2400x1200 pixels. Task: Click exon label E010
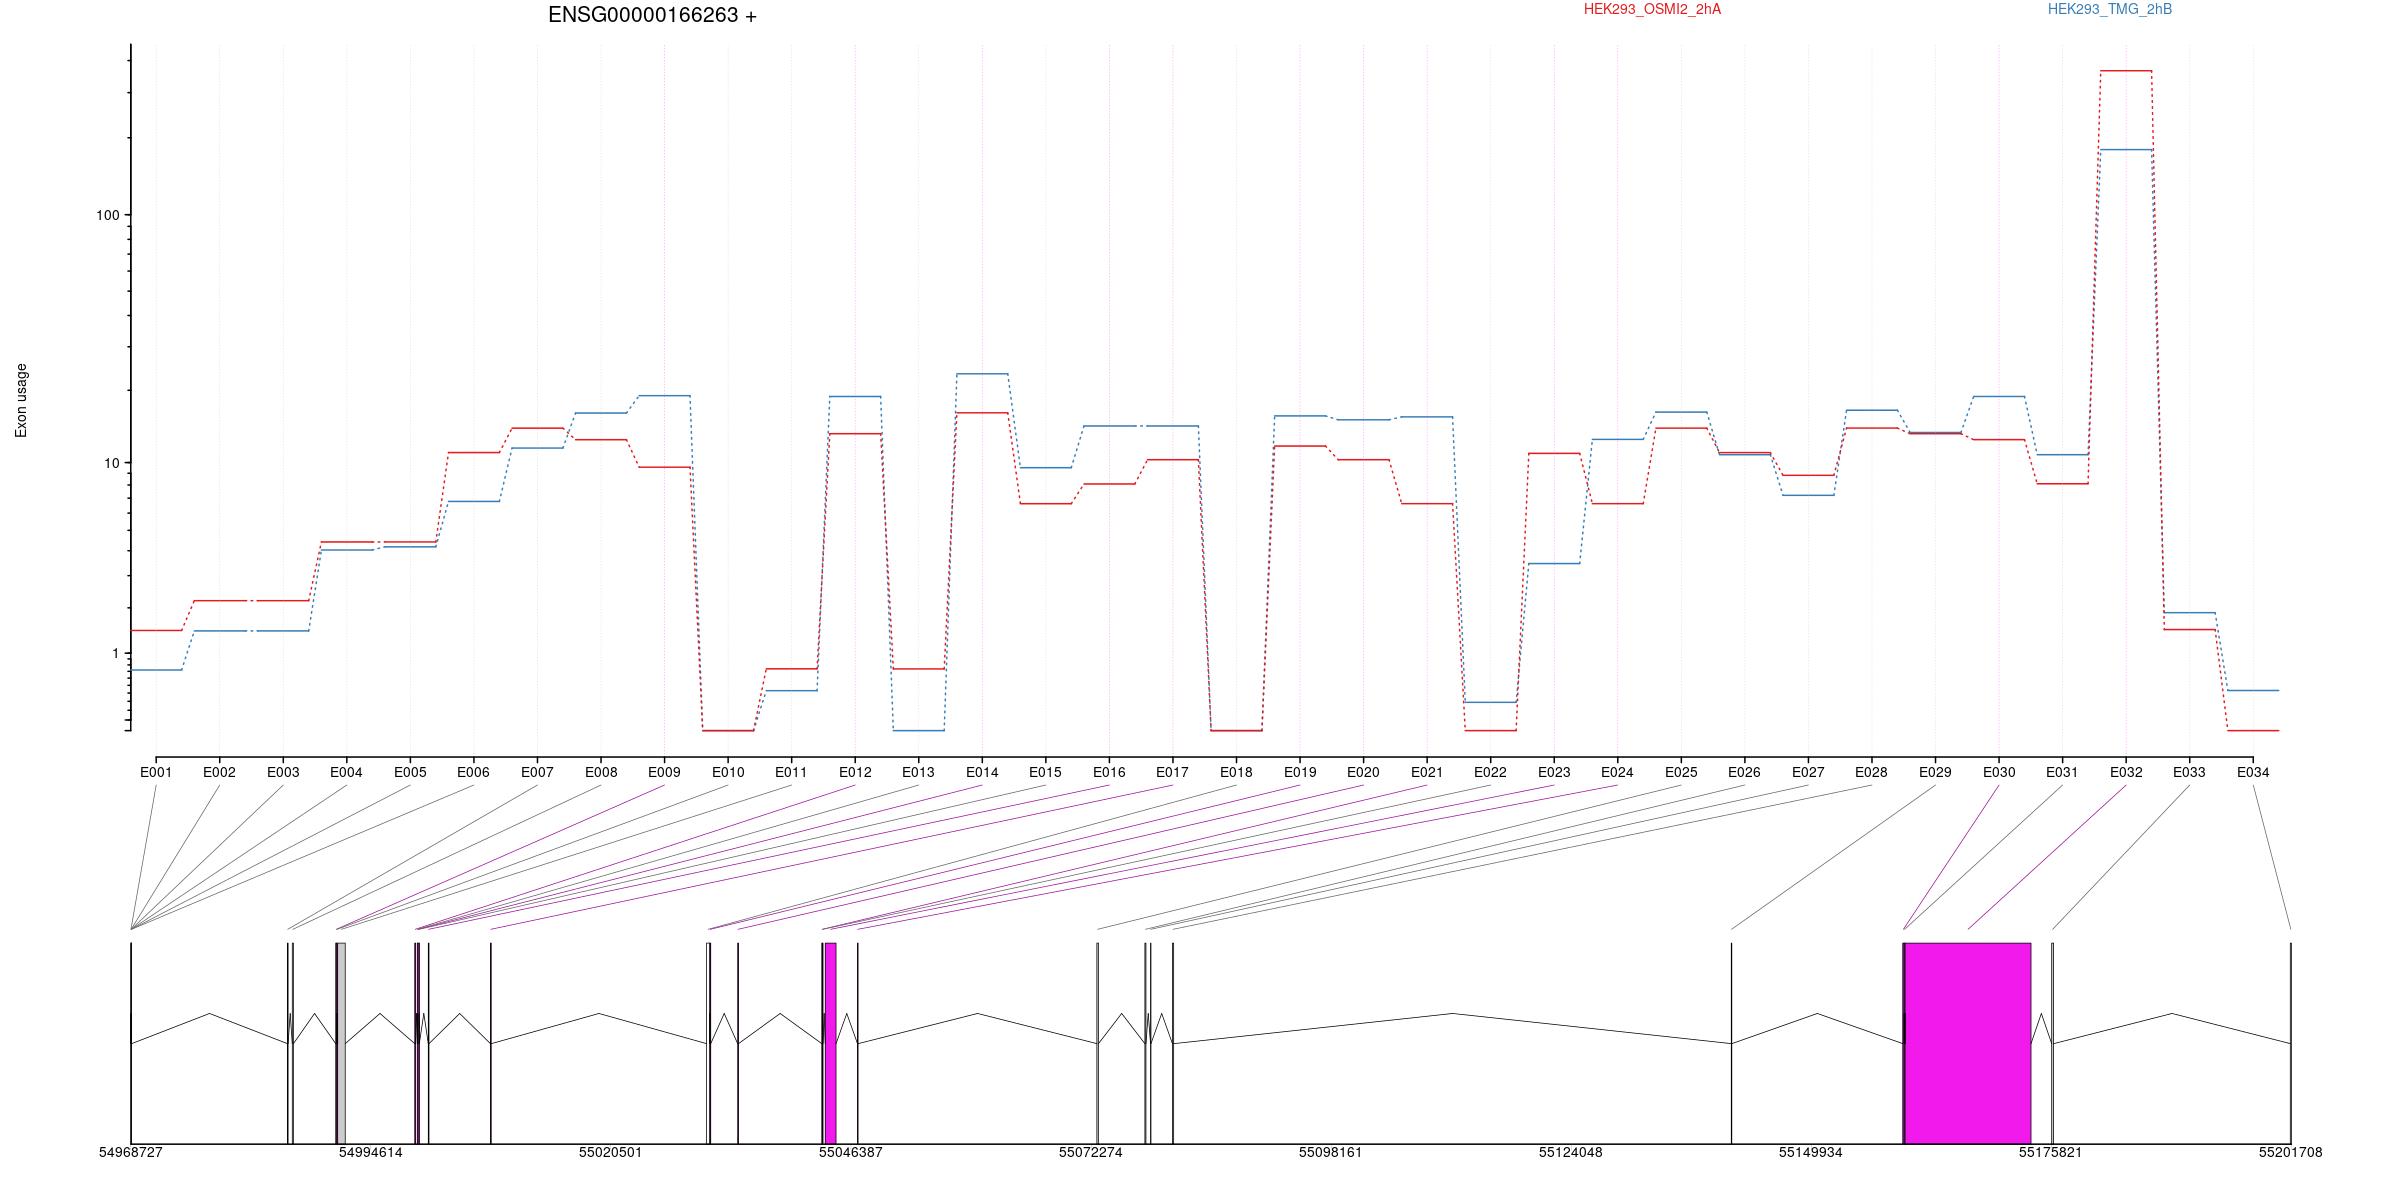tap(728, 772)
